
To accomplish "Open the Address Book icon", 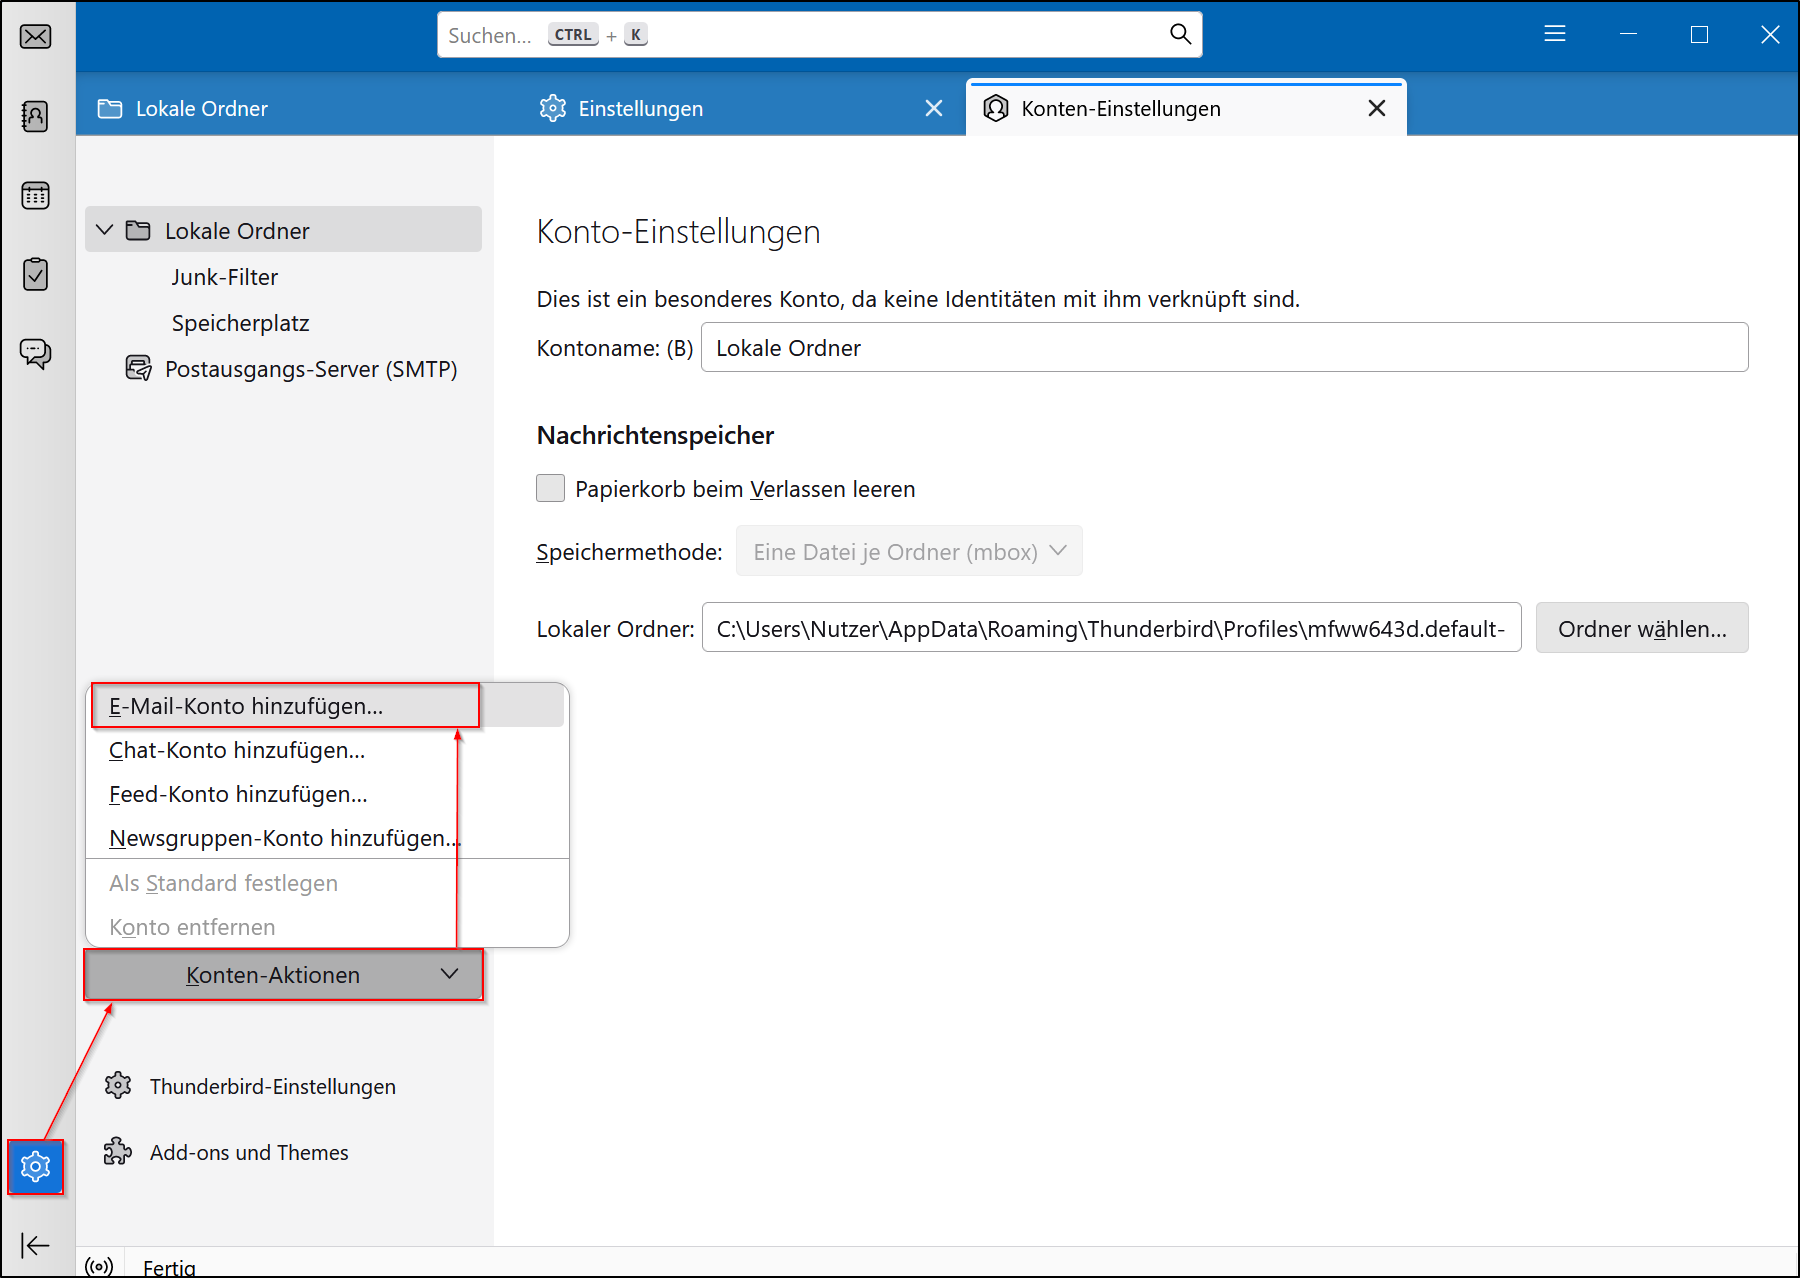I will click(x=36, y=116).
